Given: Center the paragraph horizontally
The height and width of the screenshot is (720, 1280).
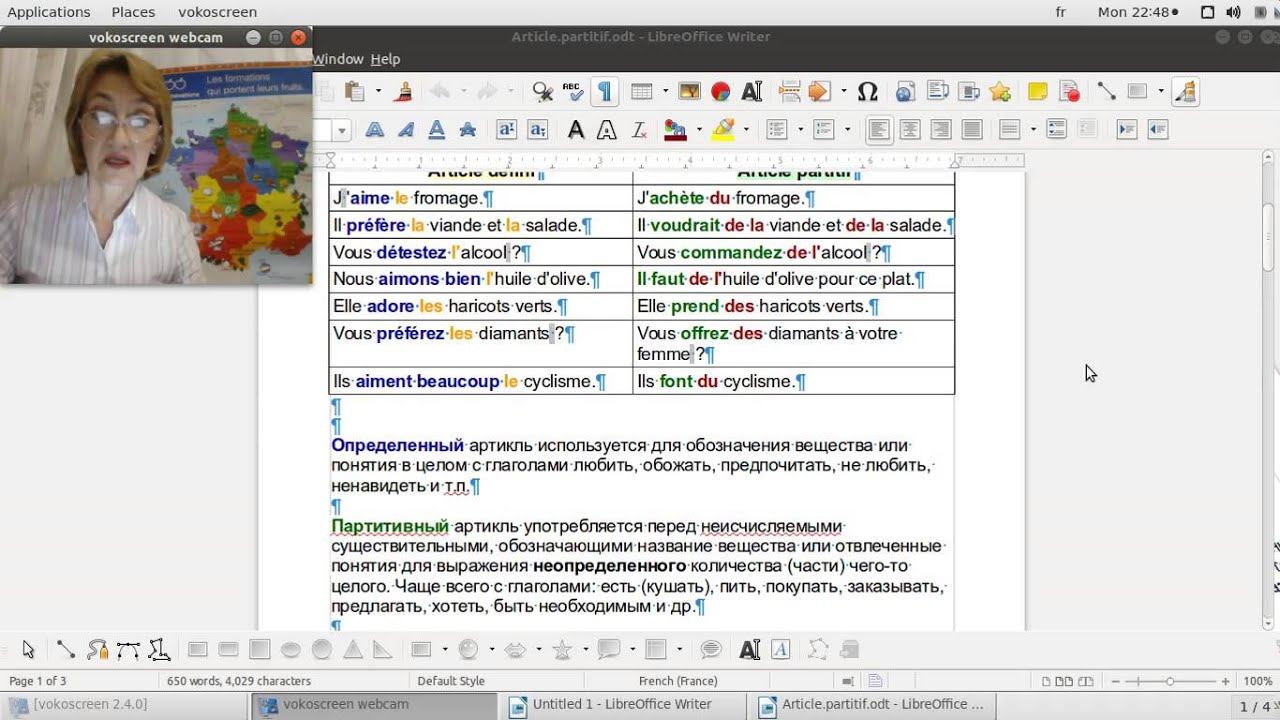Looking at the screenshot, I should 910,129.
